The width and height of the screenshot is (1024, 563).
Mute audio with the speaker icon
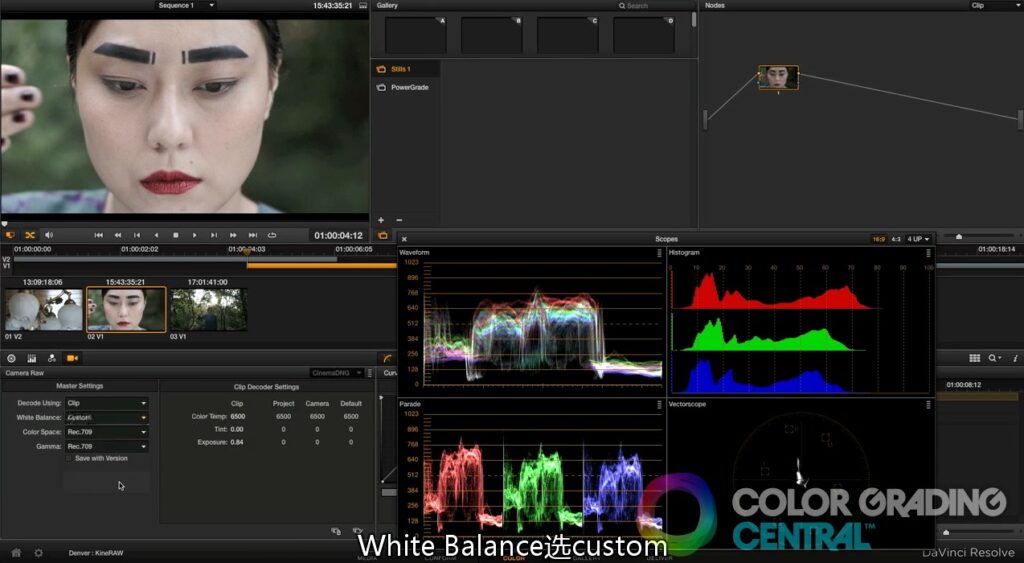pos(49,235)
